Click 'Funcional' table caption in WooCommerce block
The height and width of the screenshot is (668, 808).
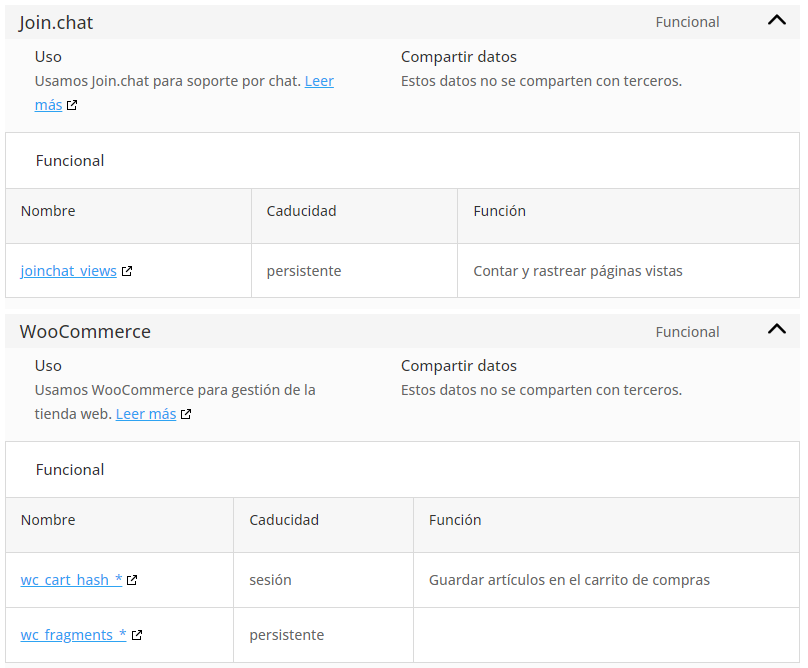pos(70,470)
